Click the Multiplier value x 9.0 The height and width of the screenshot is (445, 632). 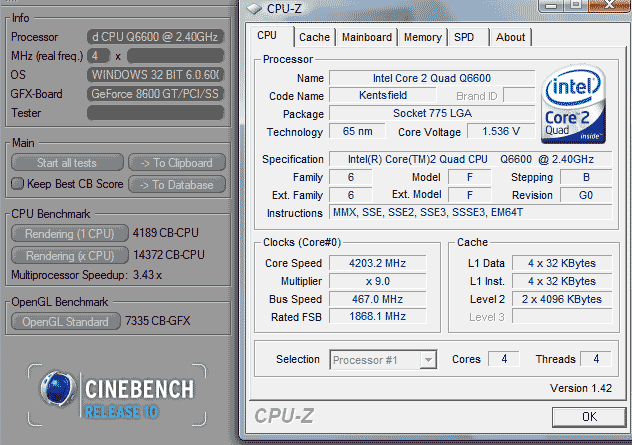click(378, 281)
